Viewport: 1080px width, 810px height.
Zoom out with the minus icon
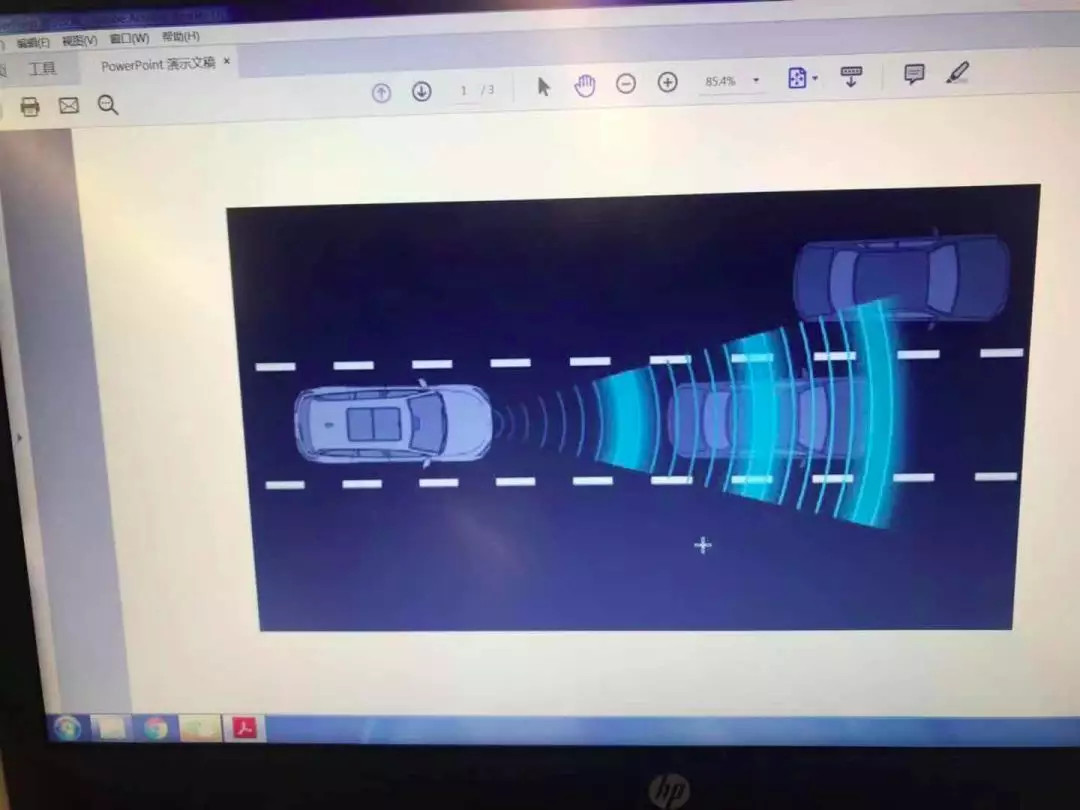click(625, 84)
